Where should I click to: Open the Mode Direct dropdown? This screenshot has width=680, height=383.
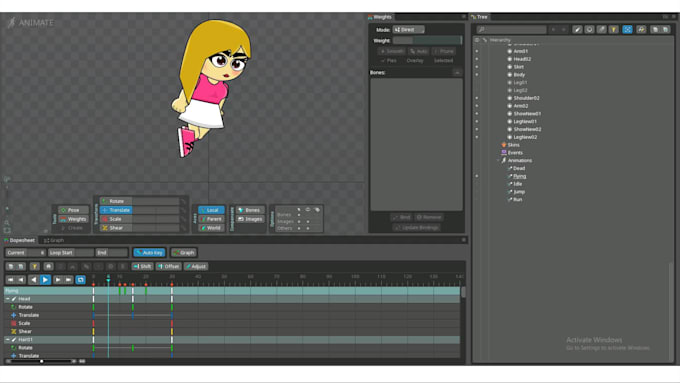(x=409, y=29)
